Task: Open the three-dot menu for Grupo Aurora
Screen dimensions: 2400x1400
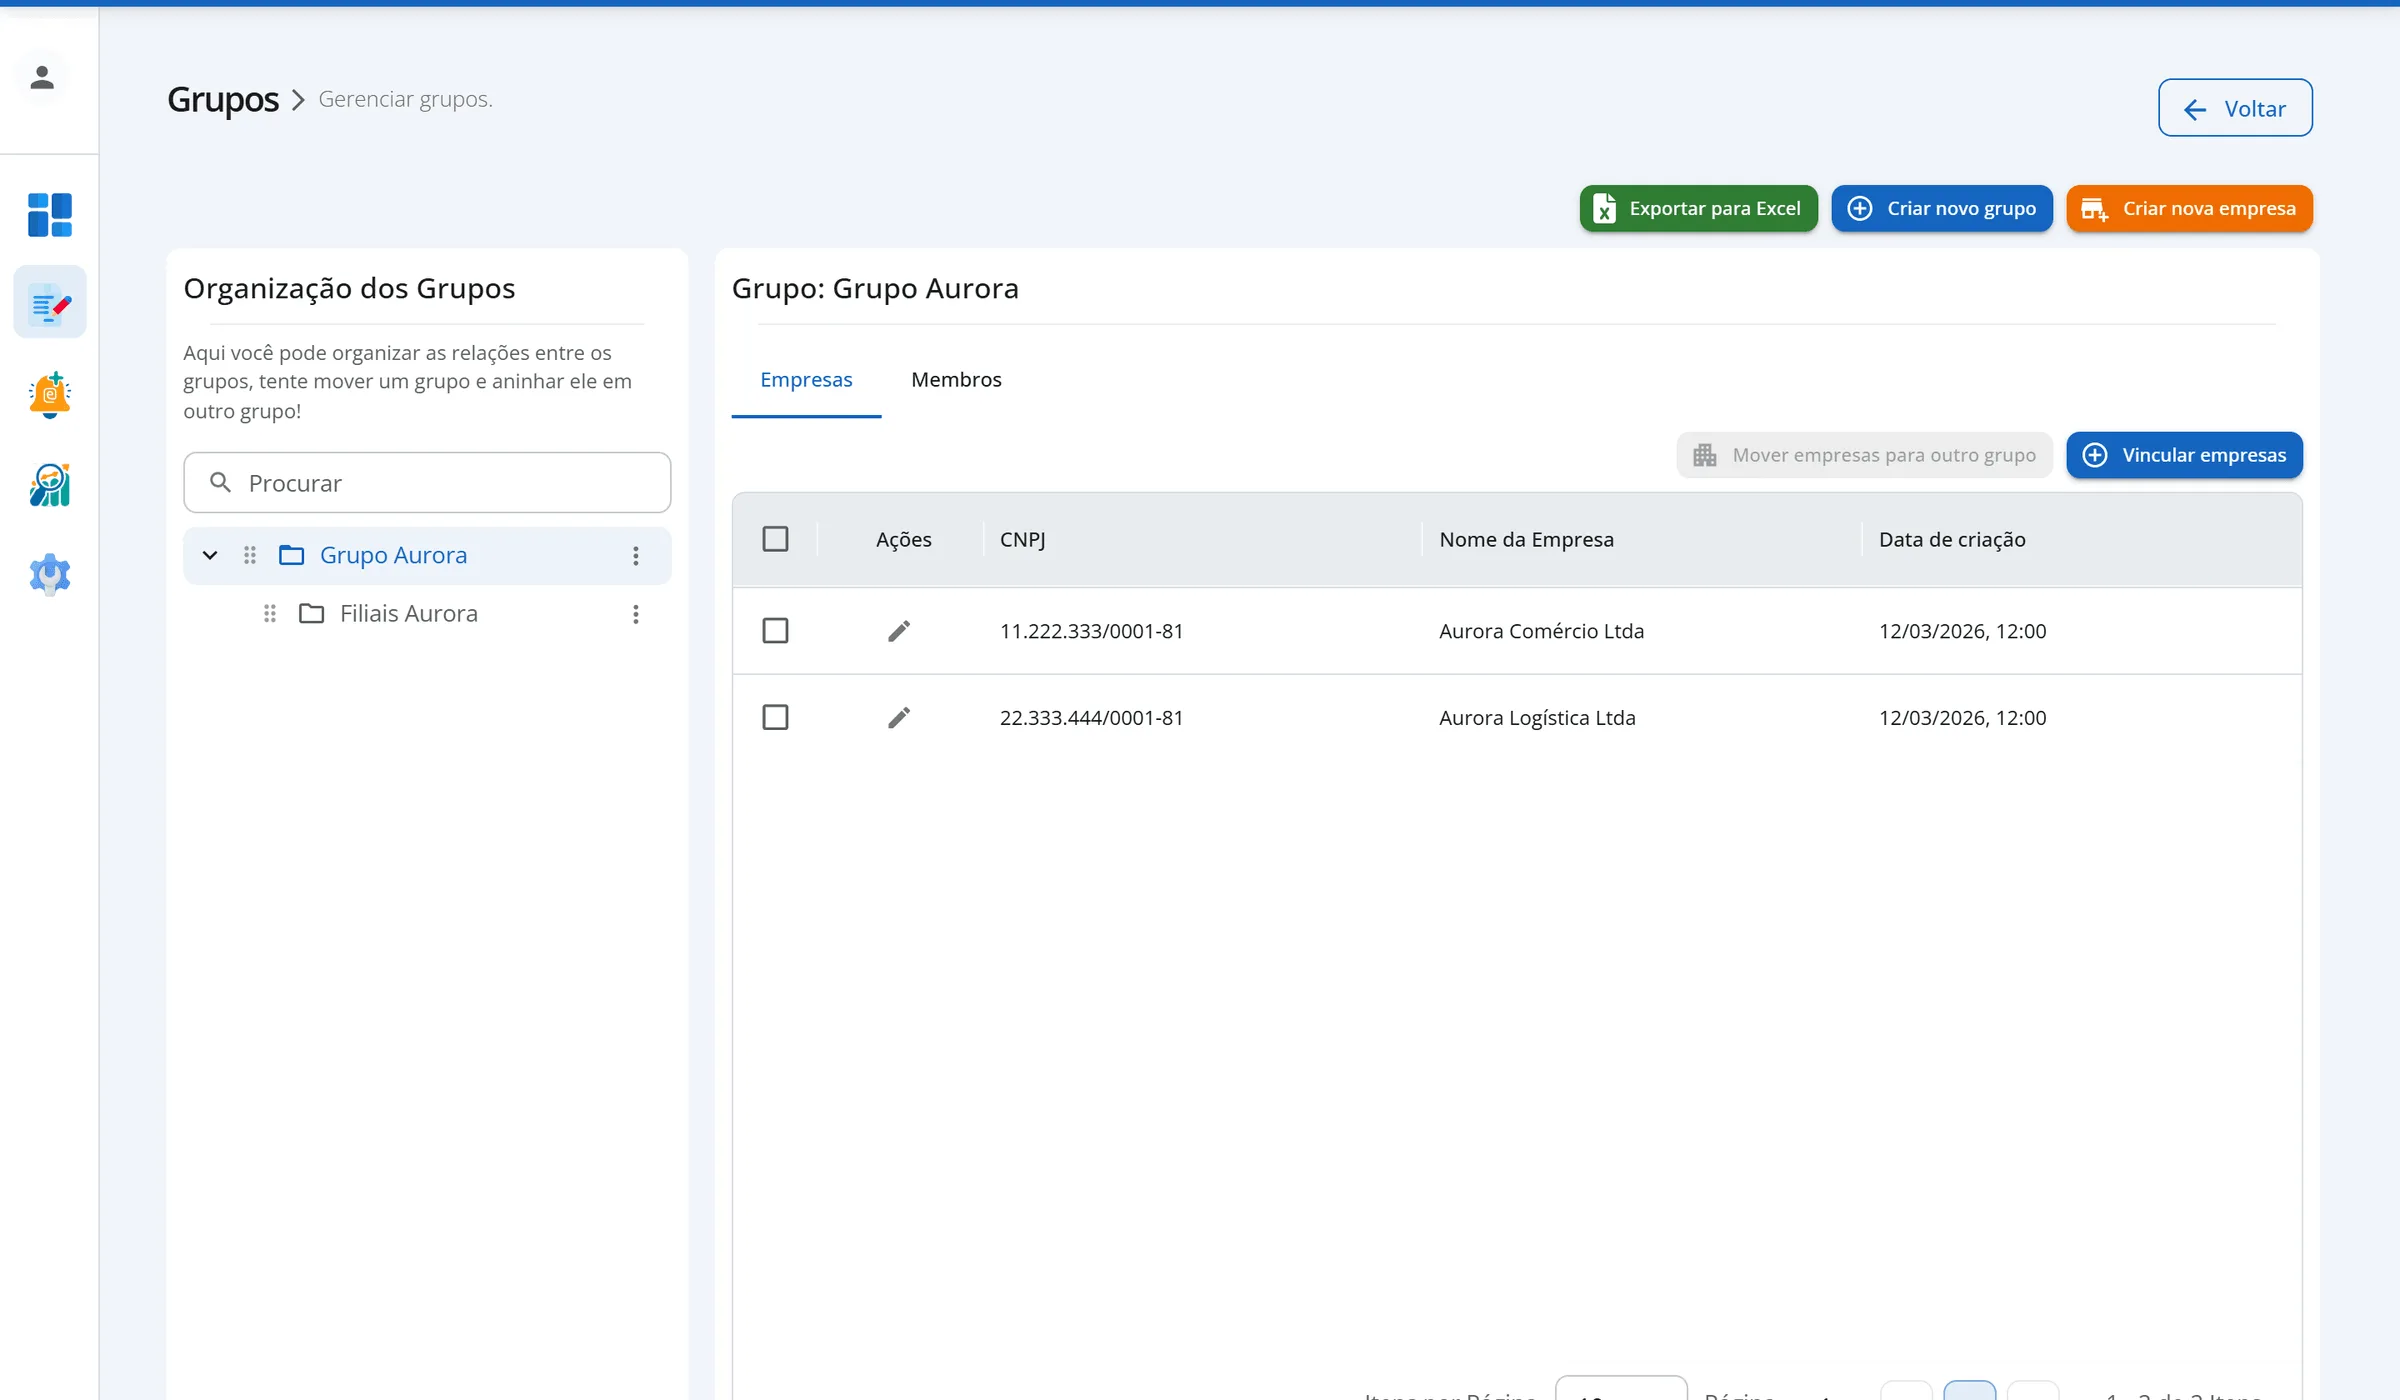Action: (636, 556)
